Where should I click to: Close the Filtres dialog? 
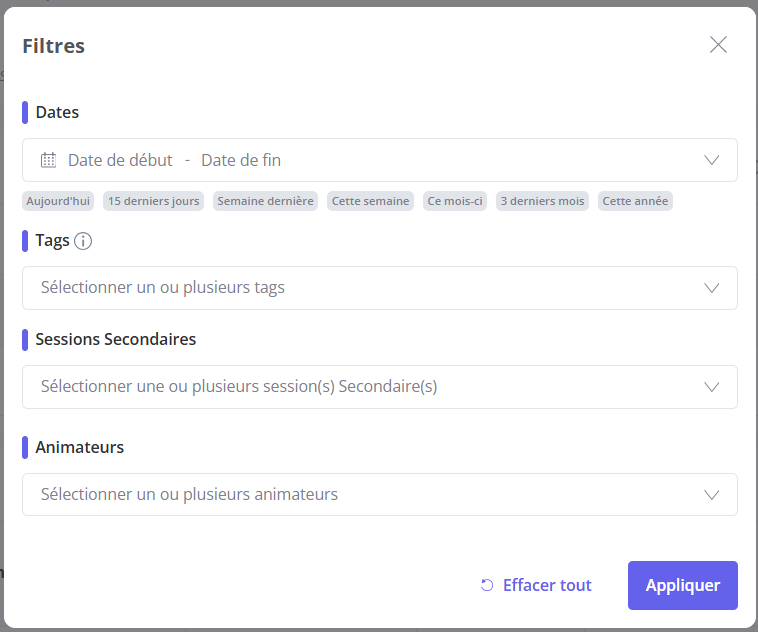click(718, 44)
